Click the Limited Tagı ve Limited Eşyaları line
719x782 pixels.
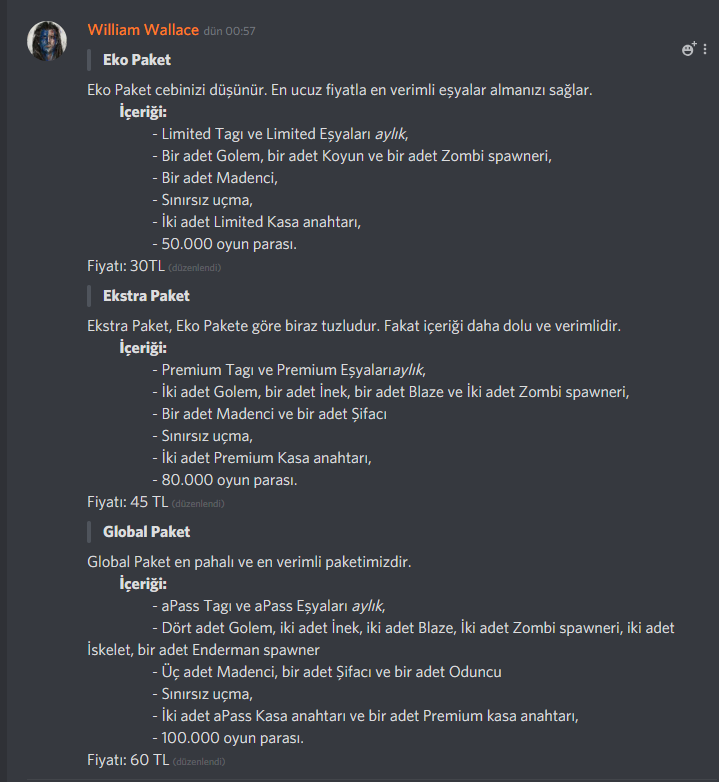click(x=281, y=134)
